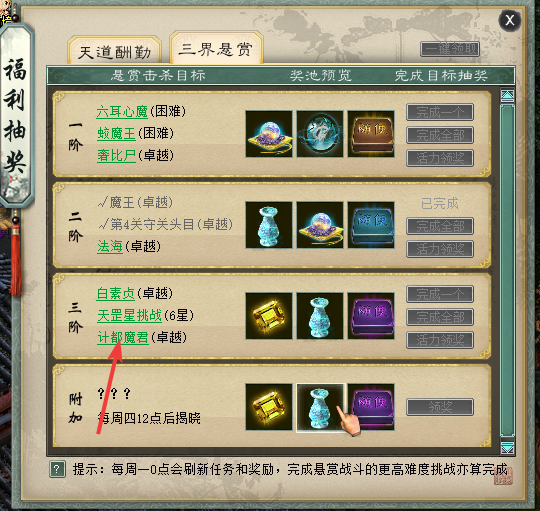Screen dimensions: 540x511
Task: Click the highlighted vase in bonus row
Action: 320,407
